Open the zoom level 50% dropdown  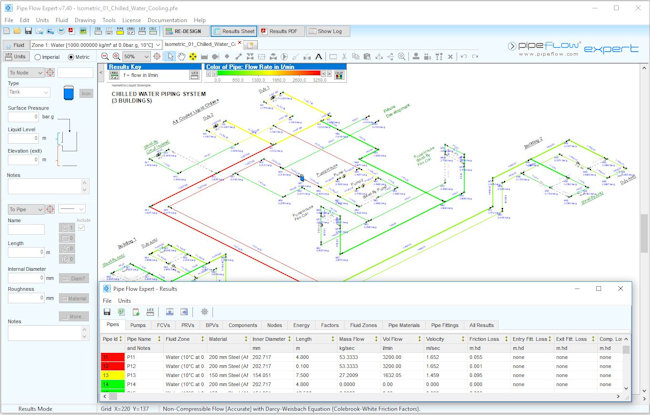[x=136, y=56]
